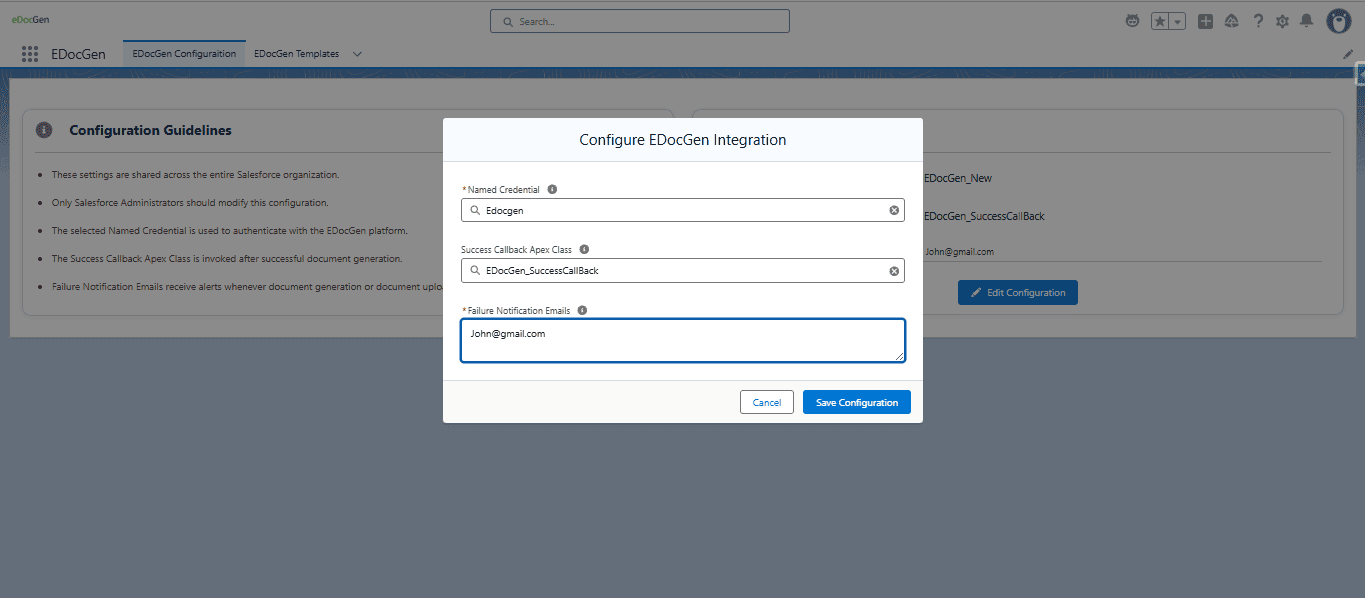This screenshot has width=1365, height=598.
Task: Open the App Launcher grid icon
Action: tap(30, 54)
